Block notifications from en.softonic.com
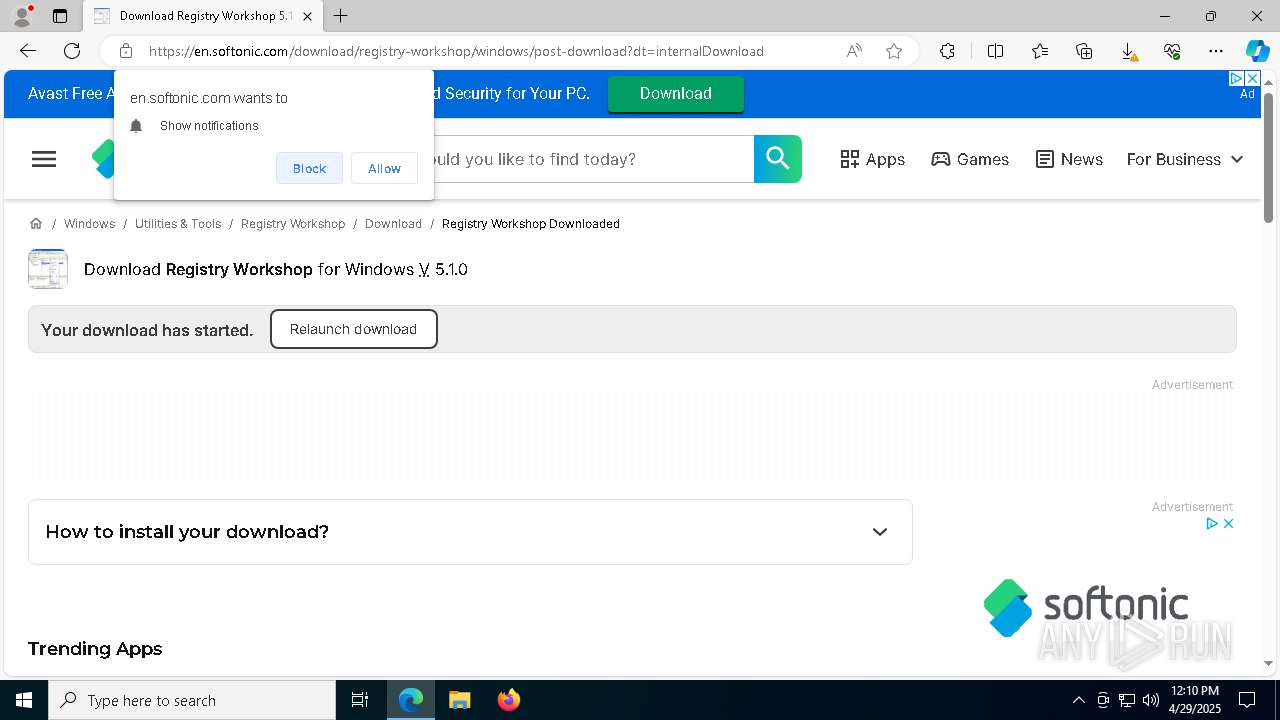1280x720 pixels. (309, 168)
